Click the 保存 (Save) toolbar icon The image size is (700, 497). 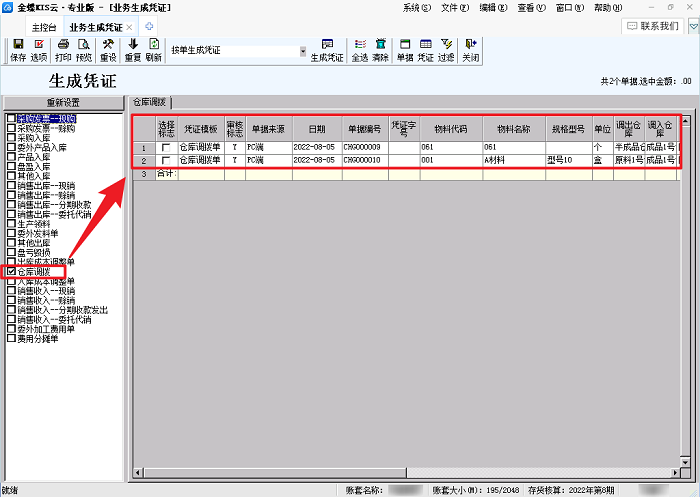(x=17, y=50)
